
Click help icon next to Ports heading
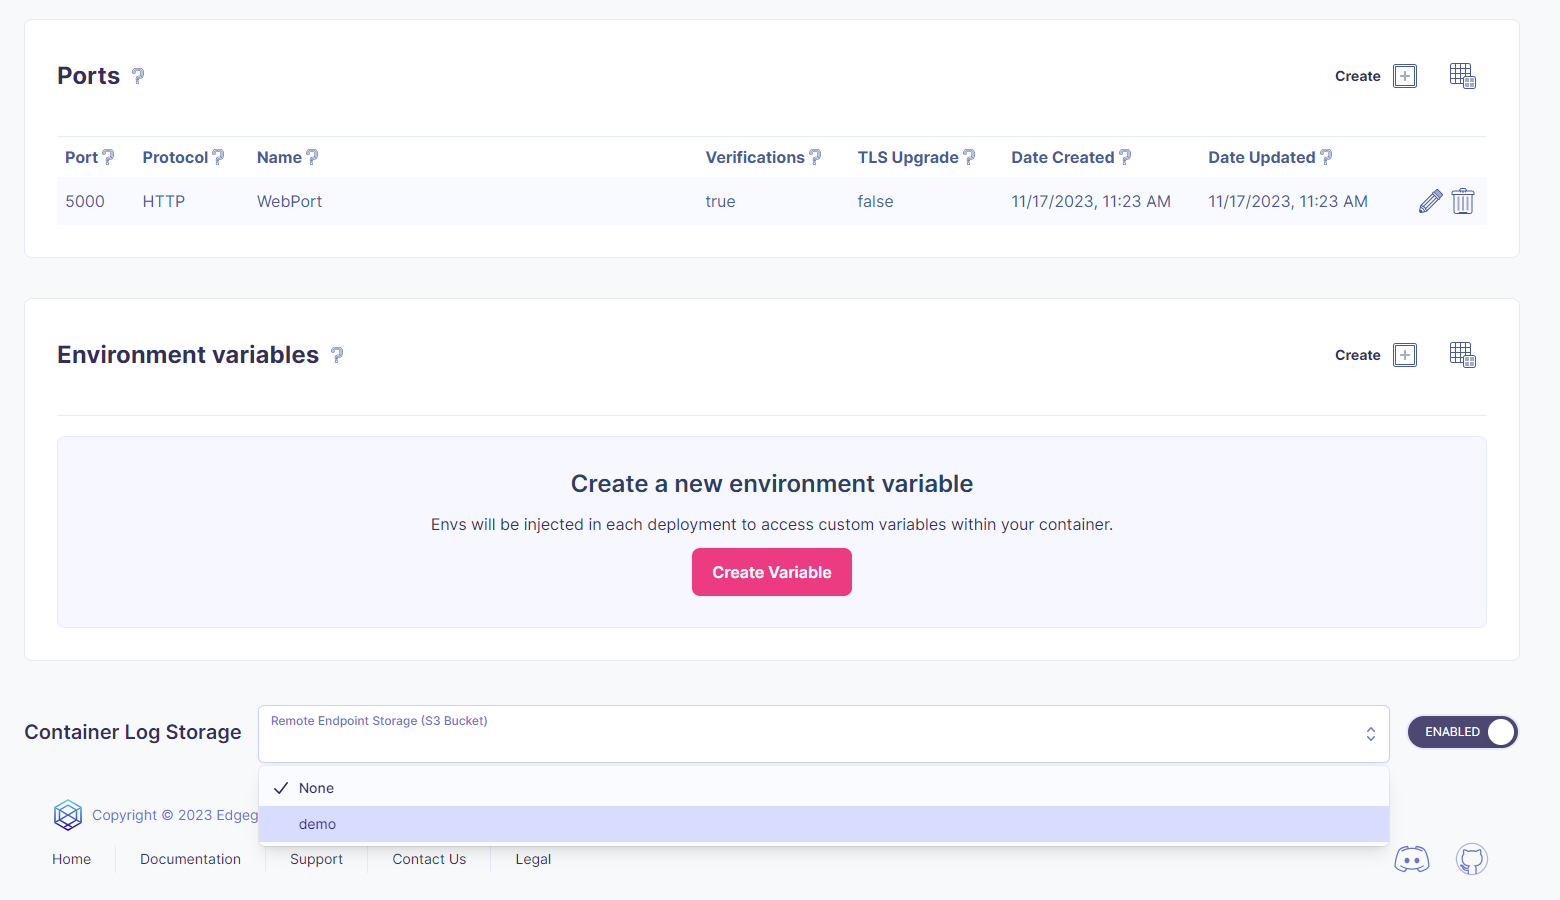138,76
